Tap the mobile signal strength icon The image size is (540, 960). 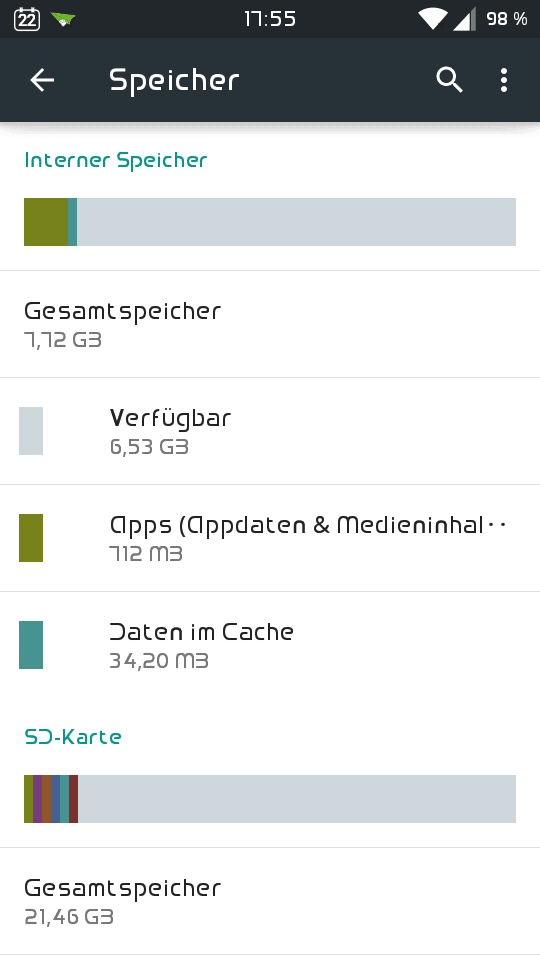pyautogui.click(x=464, y=19)
